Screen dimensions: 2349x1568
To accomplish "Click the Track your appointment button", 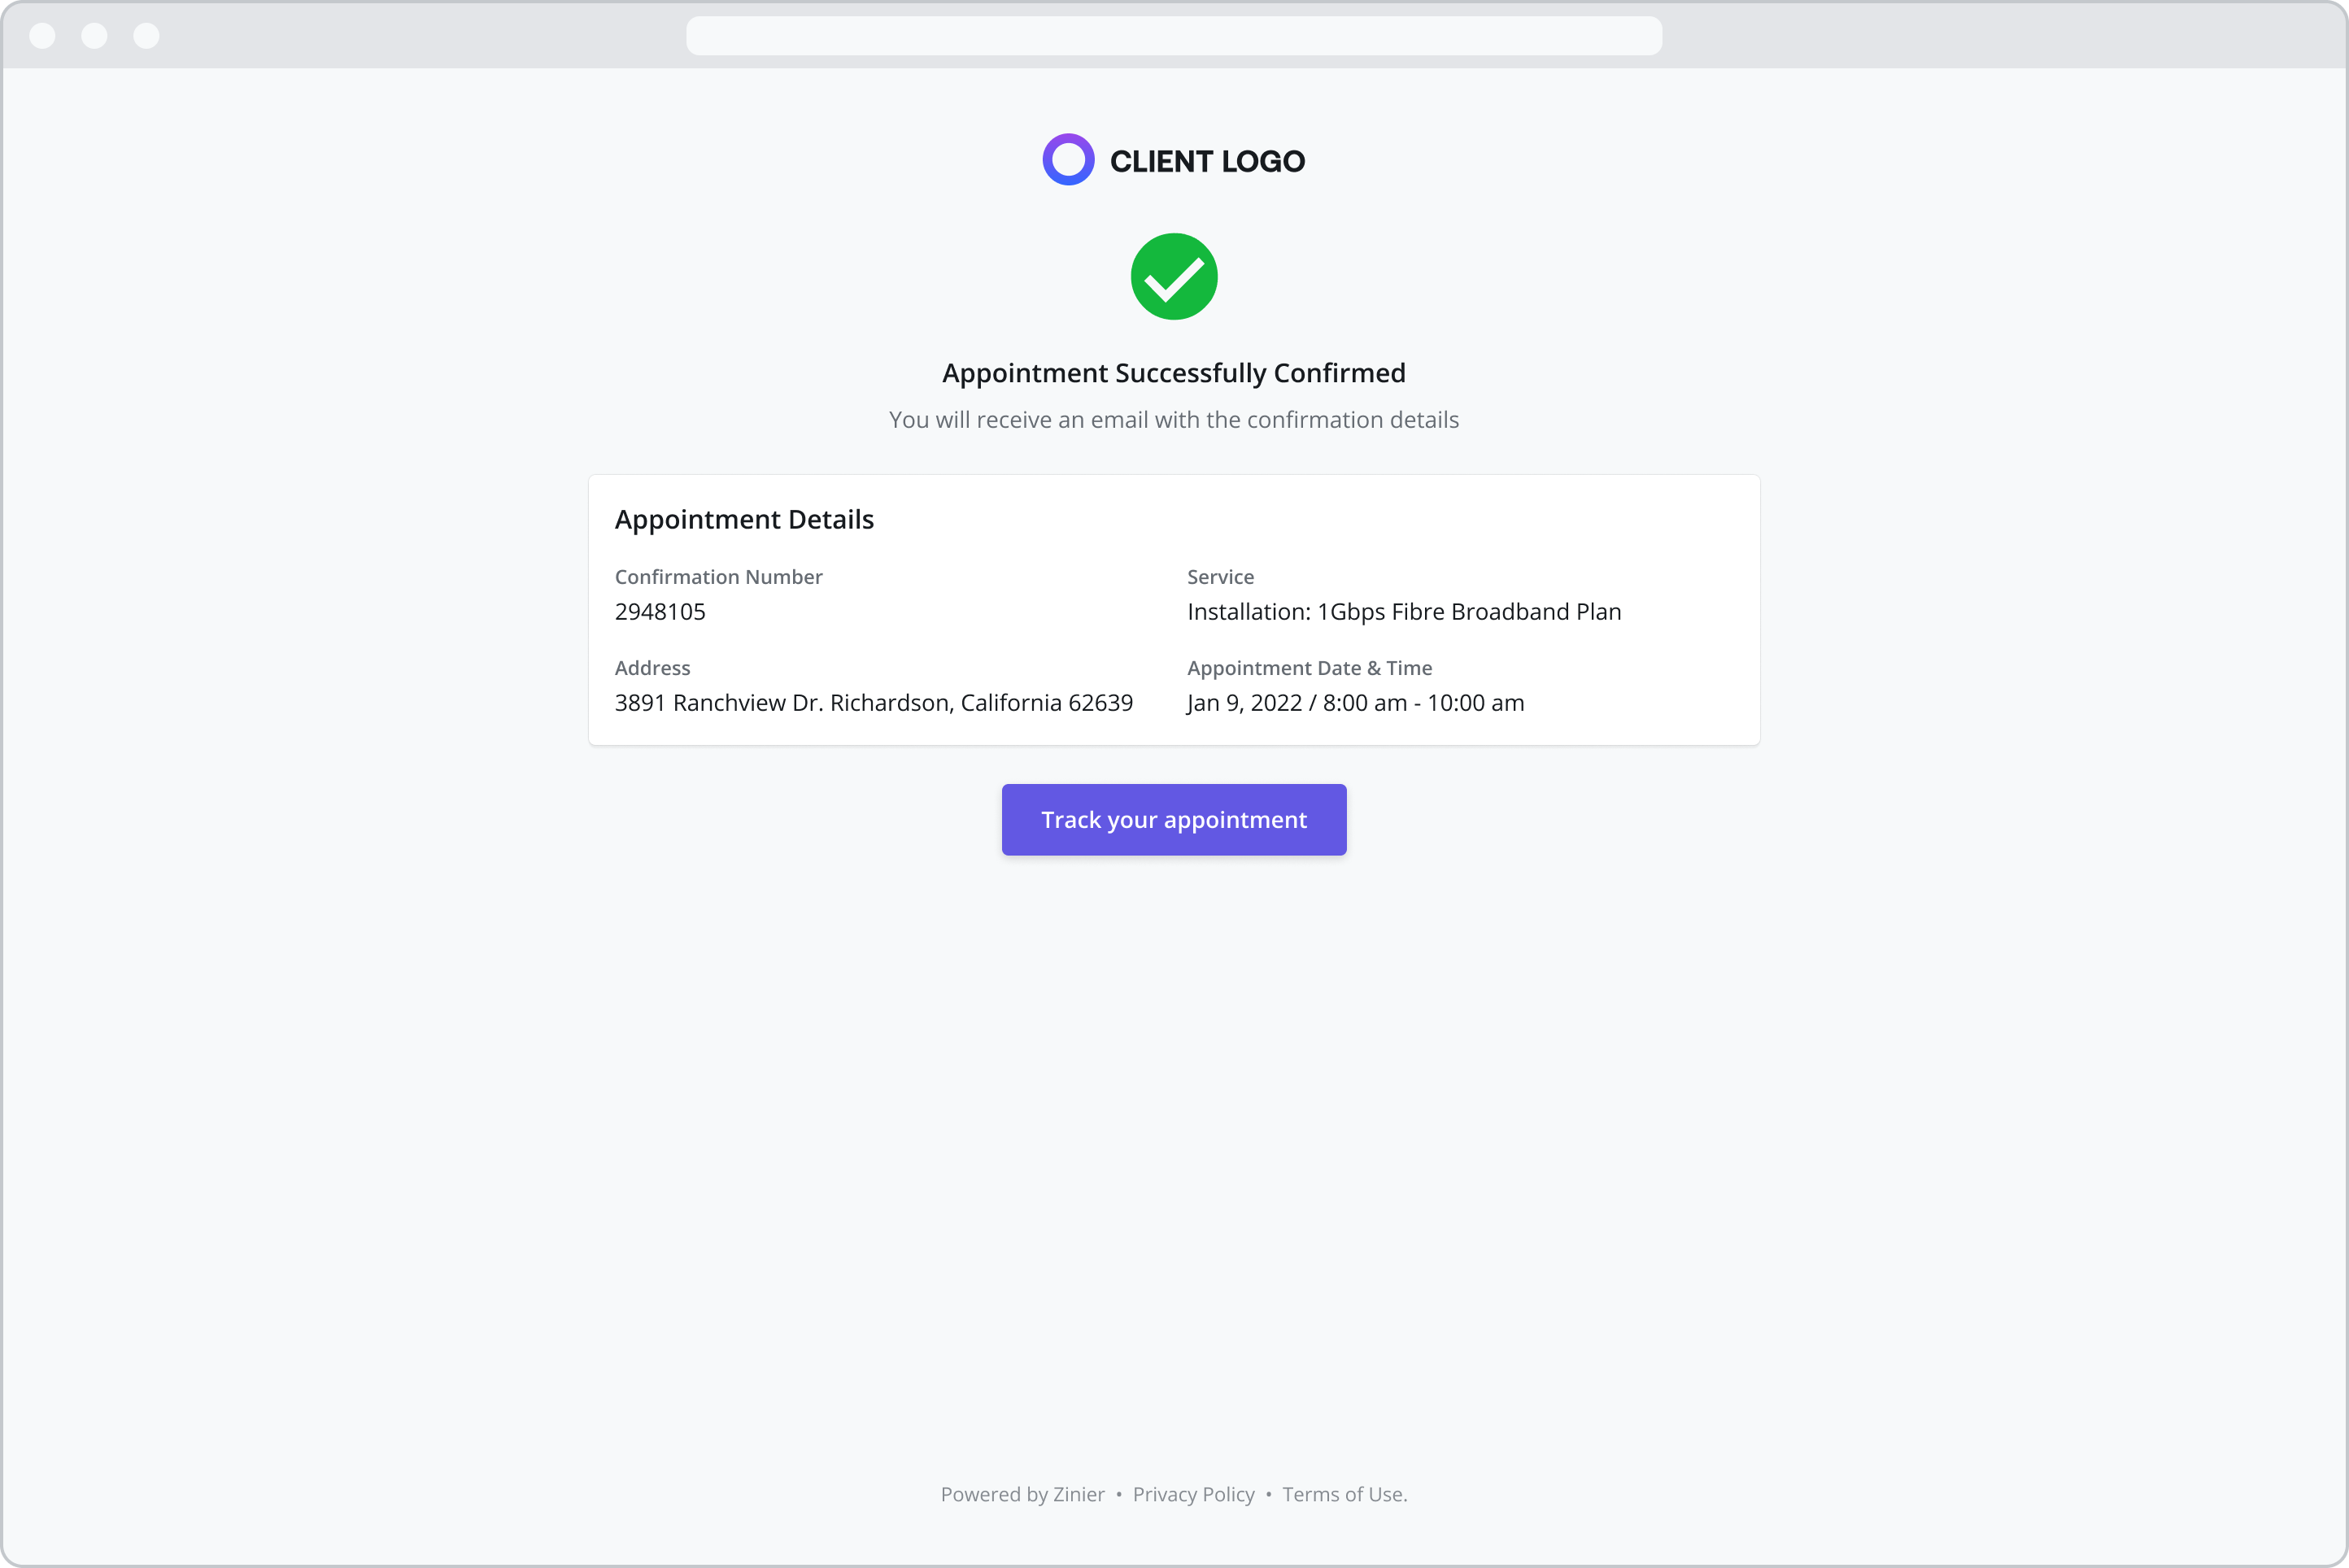I will [x=1174, y=819].
